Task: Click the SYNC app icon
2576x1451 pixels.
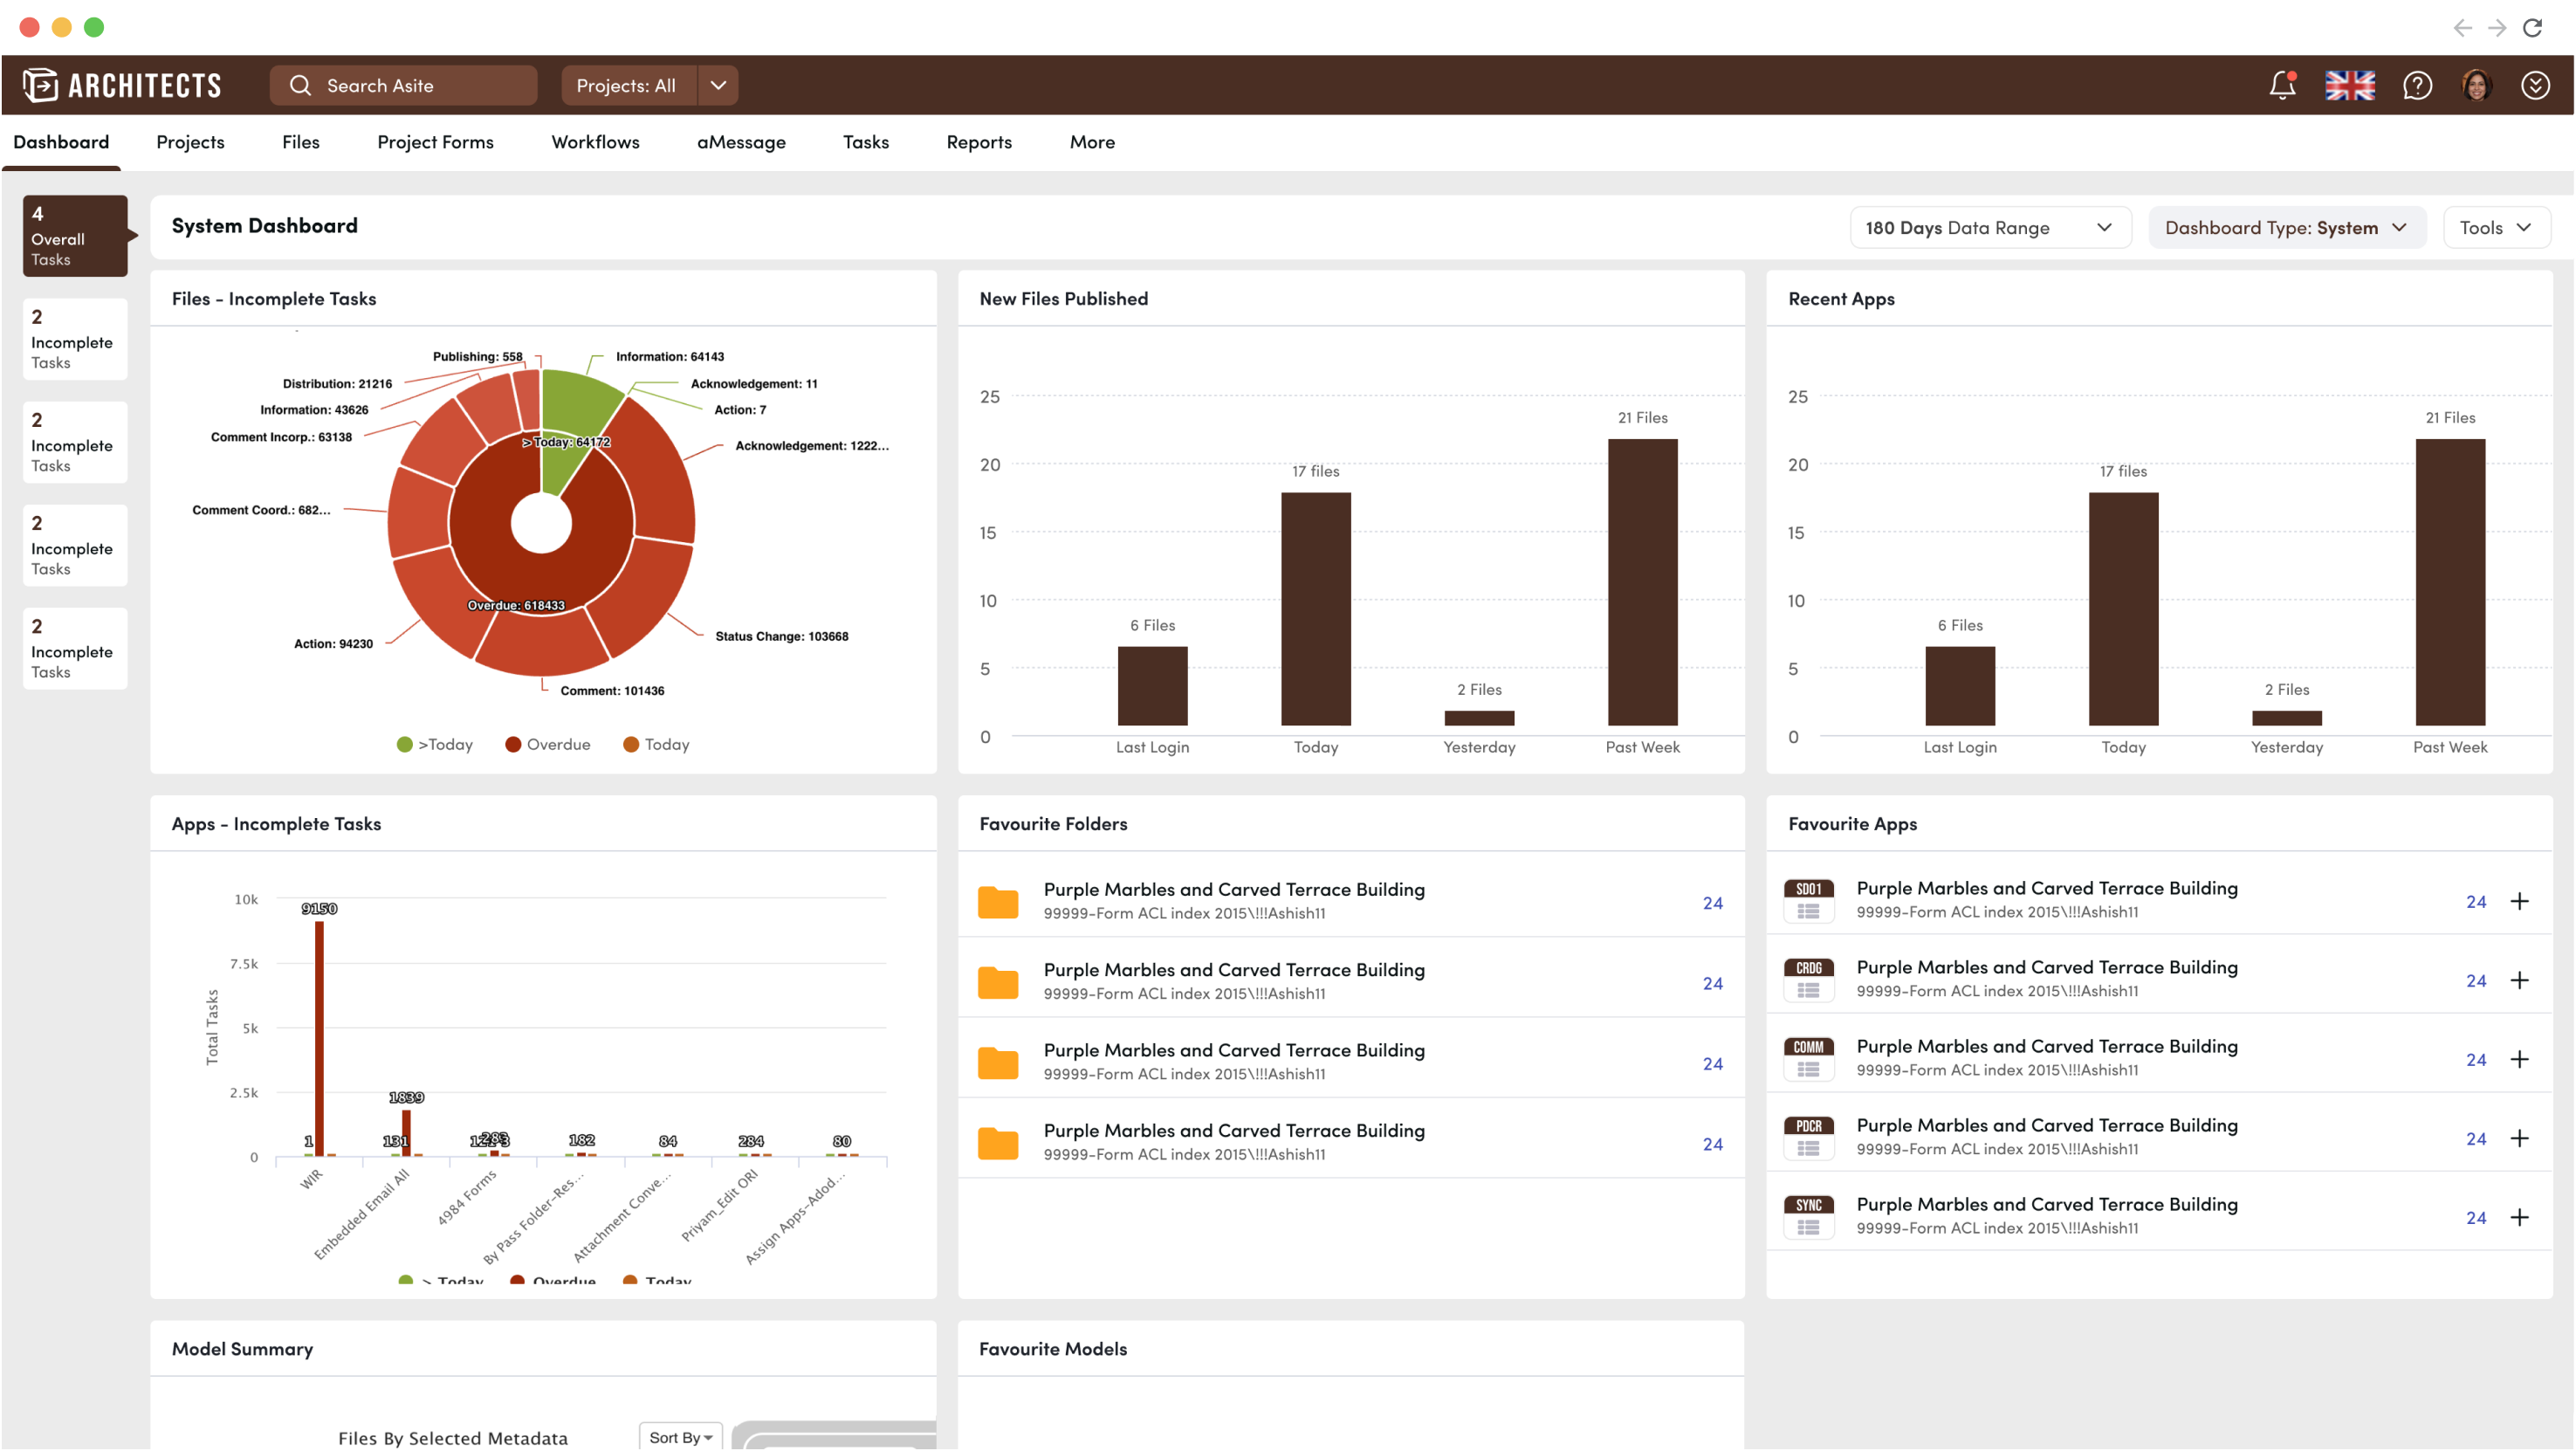Action: pyautogui.click(x=1809, y=1217)
